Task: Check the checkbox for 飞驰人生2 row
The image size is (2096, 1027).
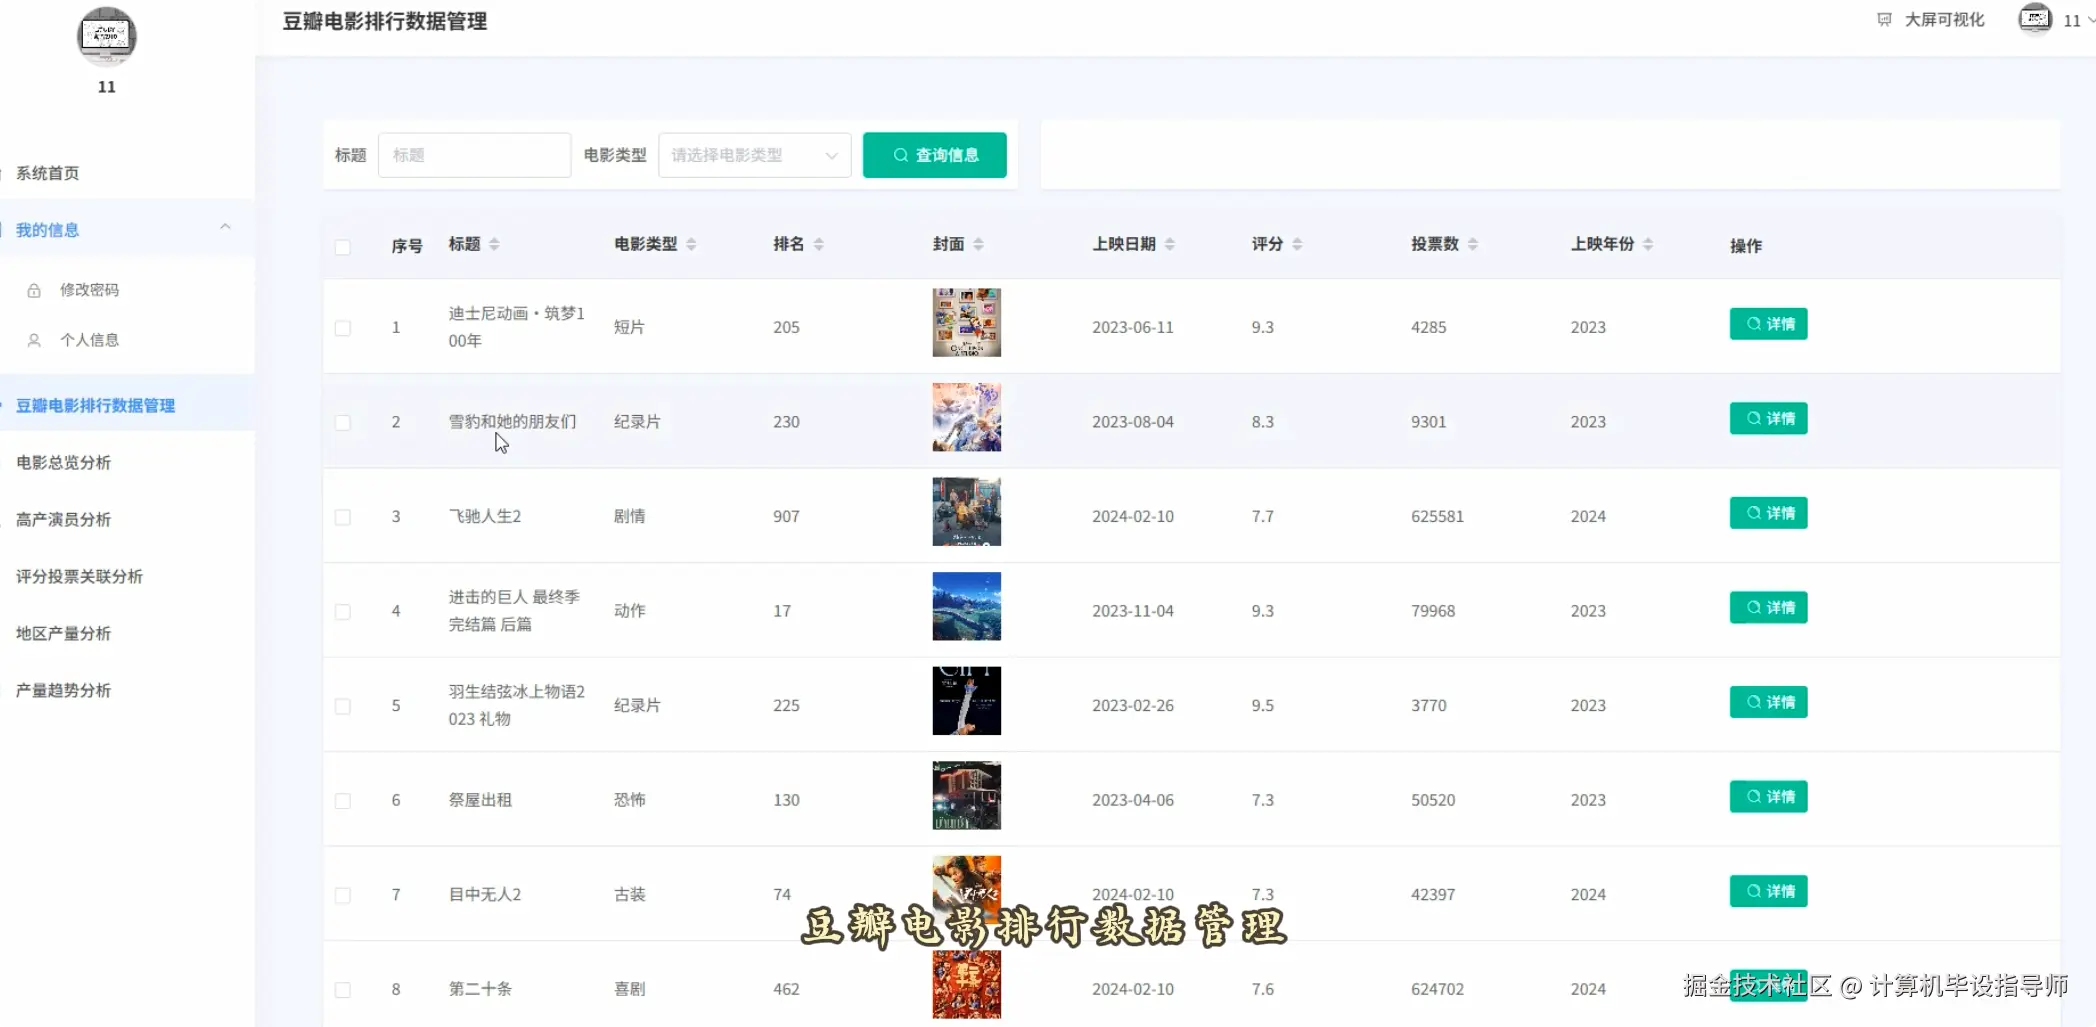Action: pyautogui.click(x=344, y=516)
